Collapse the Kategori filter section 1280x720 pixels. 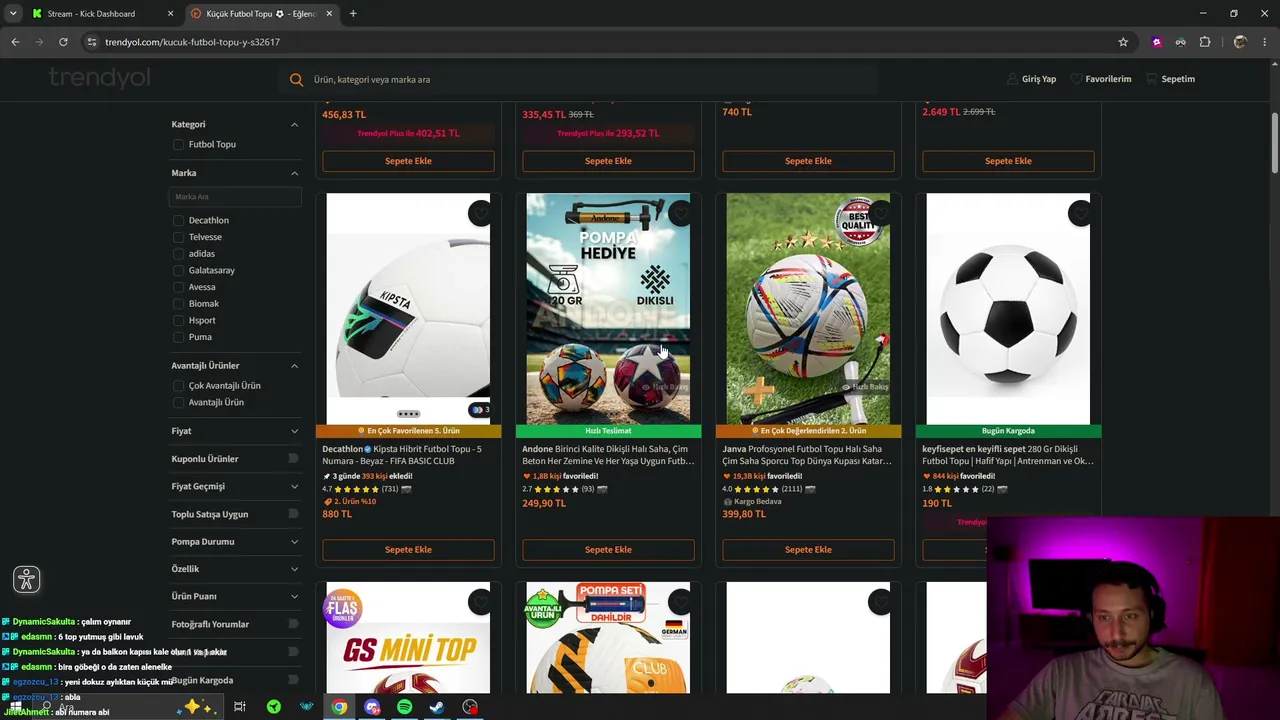(294, 125)
